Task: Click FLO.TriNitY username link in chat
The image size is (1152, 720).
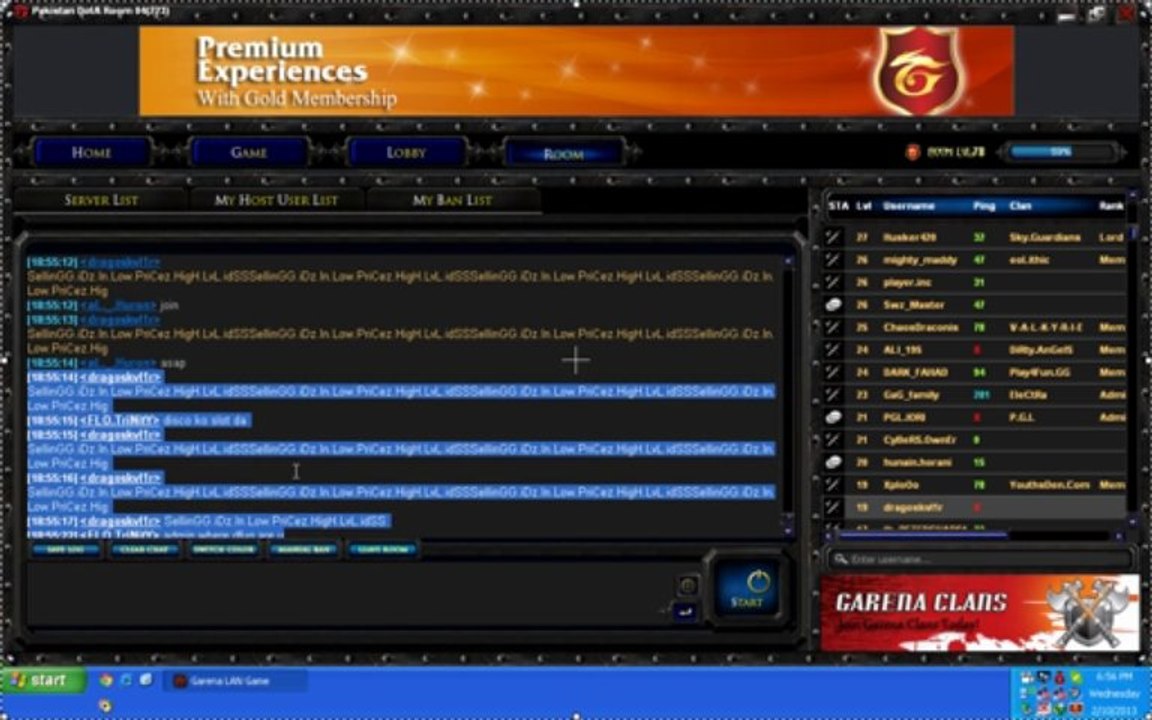Action: (x=120, y=420)
